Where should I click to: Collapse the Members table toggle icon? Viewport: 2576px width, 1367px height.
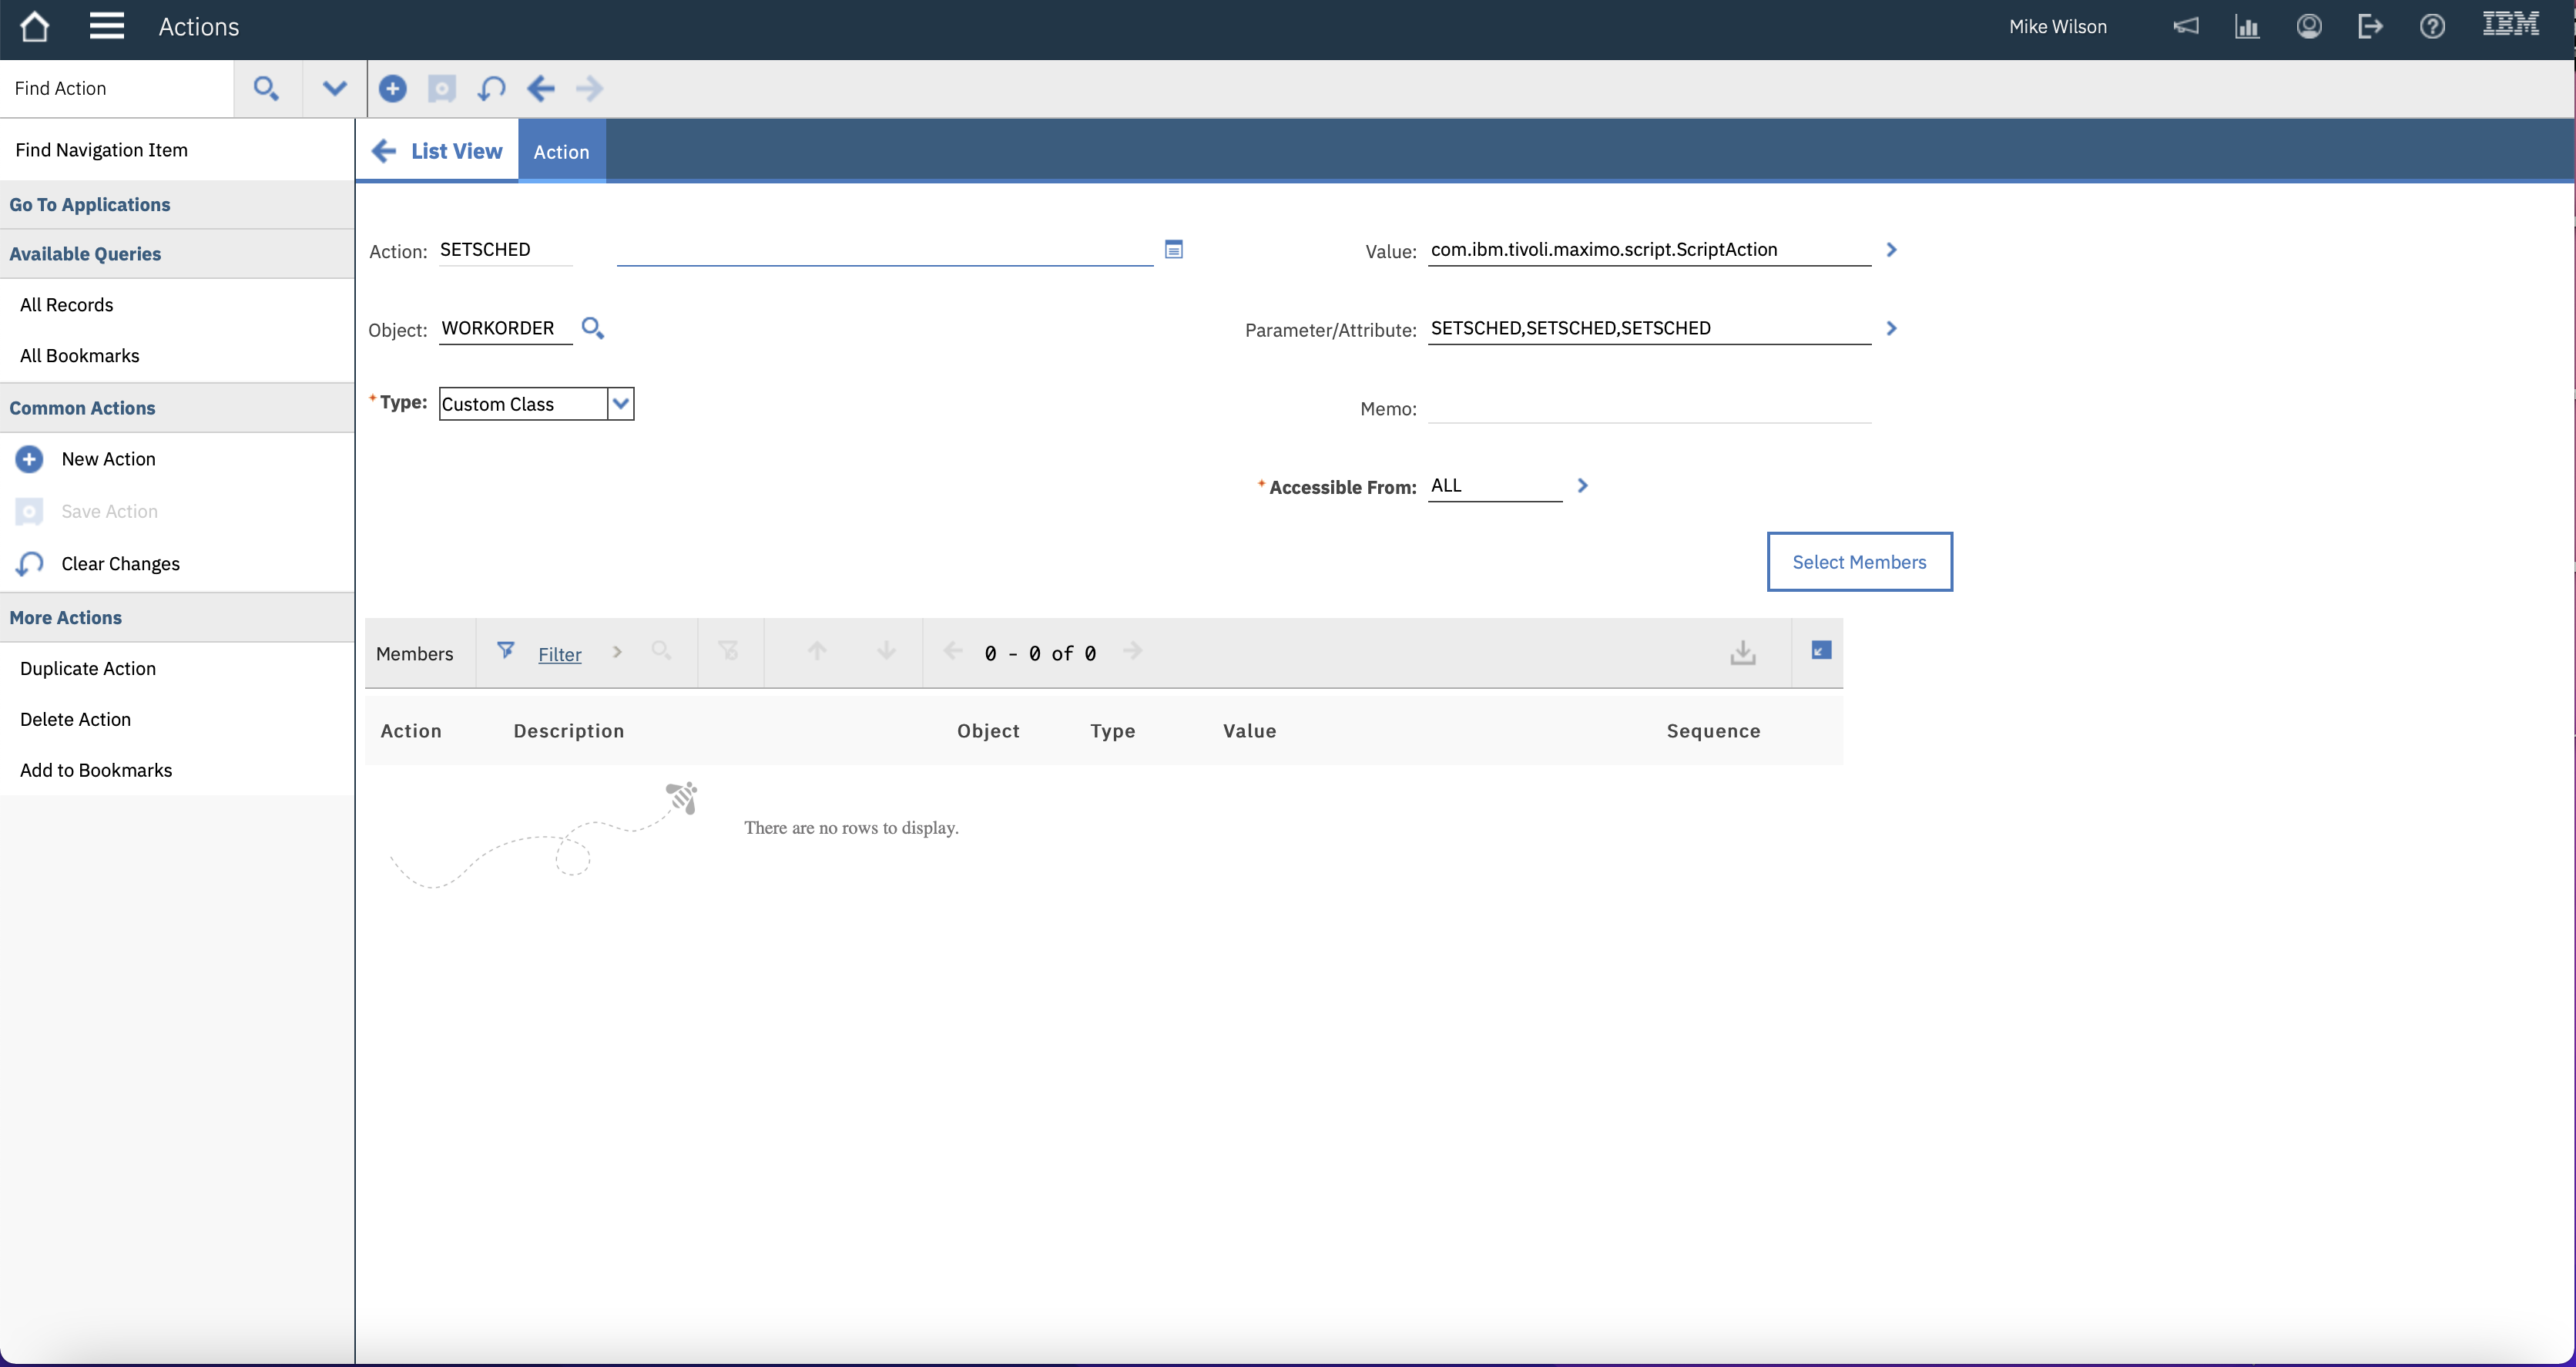(x=1821, y=651)
